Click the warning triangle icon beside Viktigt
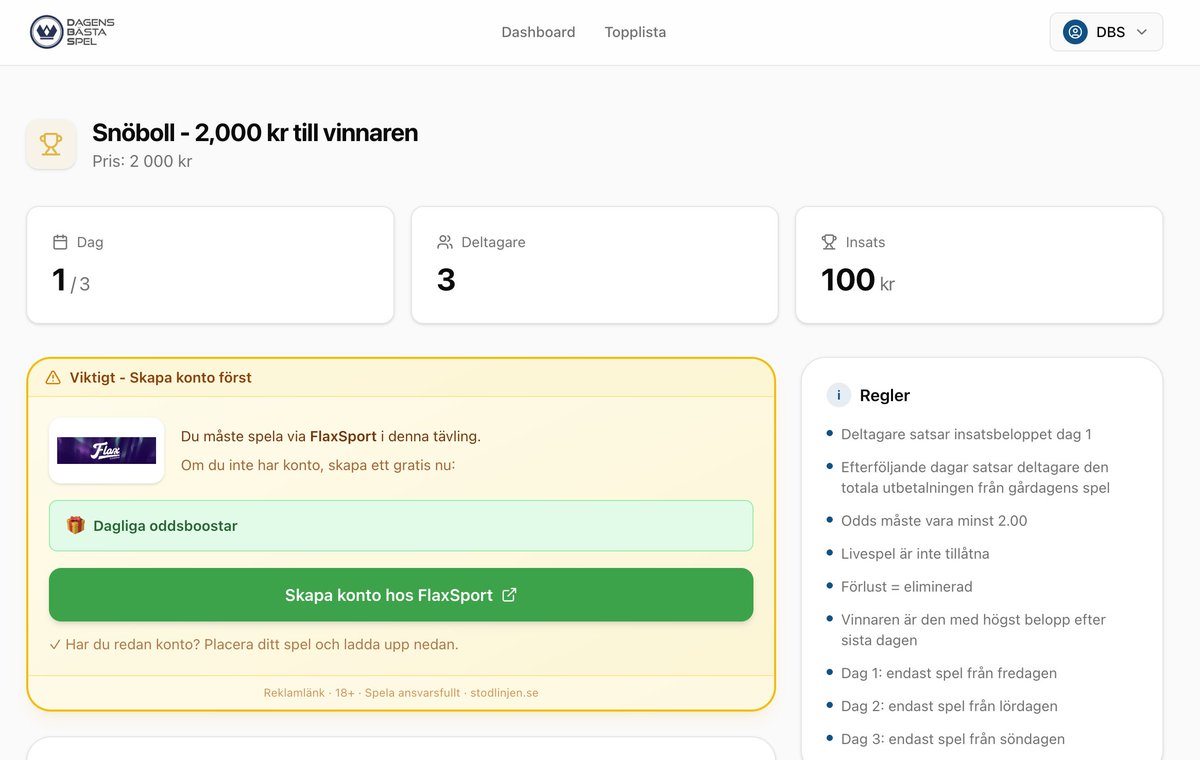The height and width of the screenshot is (760, 1200). pos(53,378)
